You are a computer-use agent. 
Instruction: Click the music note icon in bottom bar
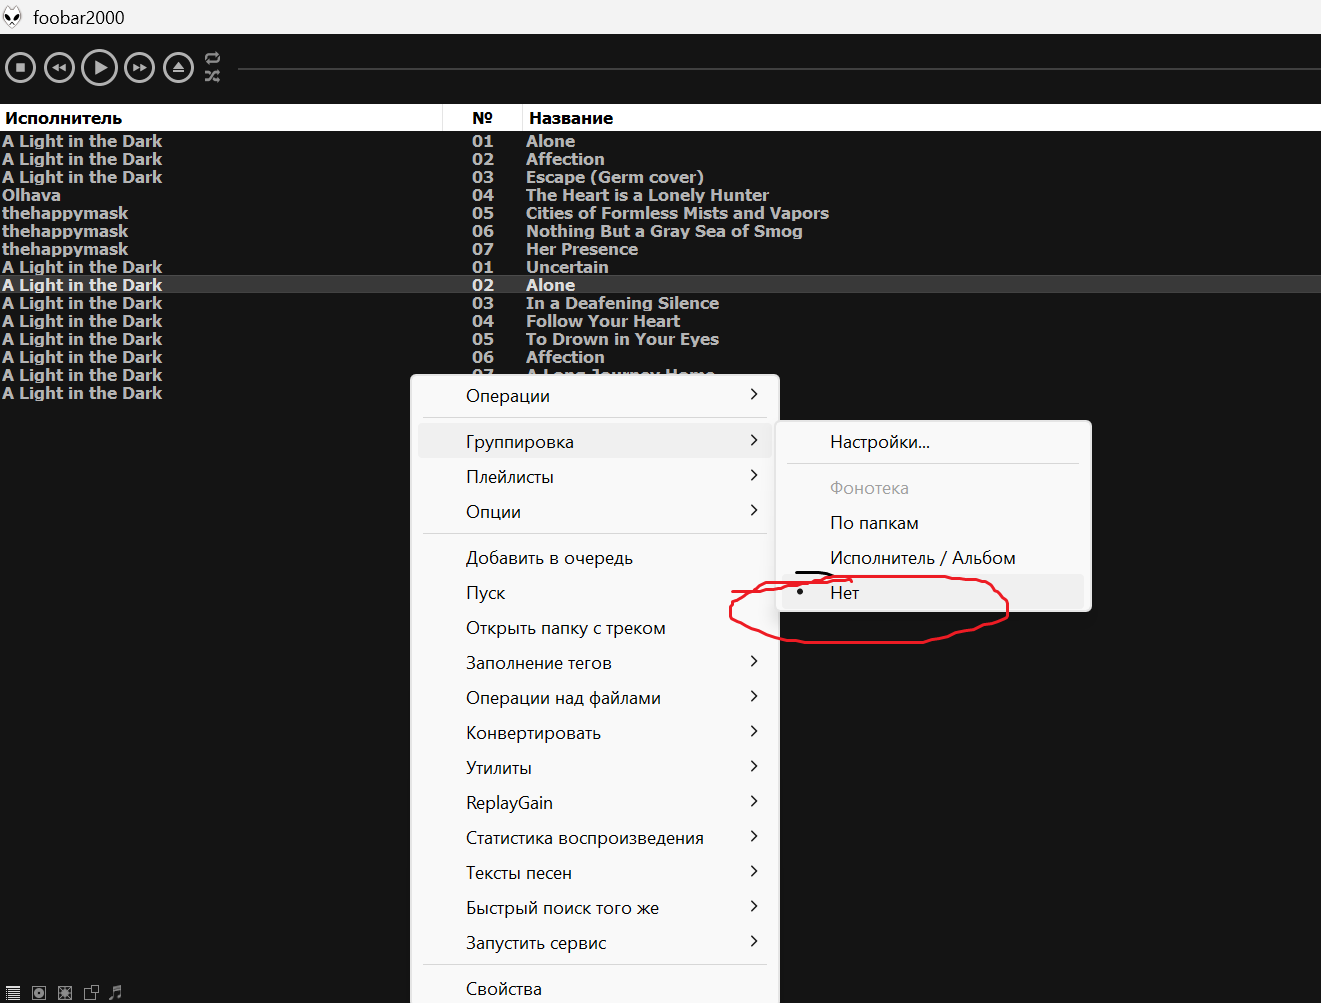pyautogui.click(x=116, y=993)
